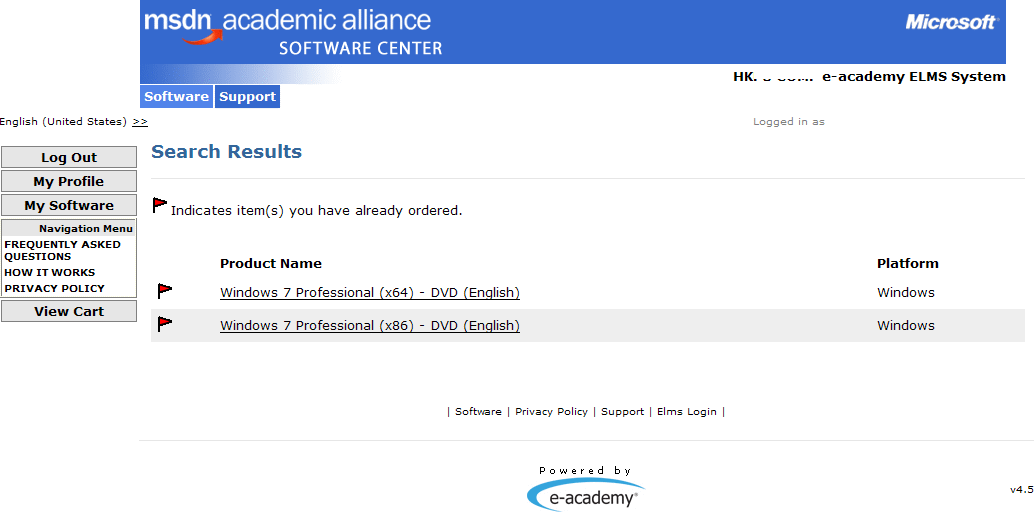Open My Software
The width and height of the screenshot is (1034, 512).
pyautogui.click(x=69, y=205)
